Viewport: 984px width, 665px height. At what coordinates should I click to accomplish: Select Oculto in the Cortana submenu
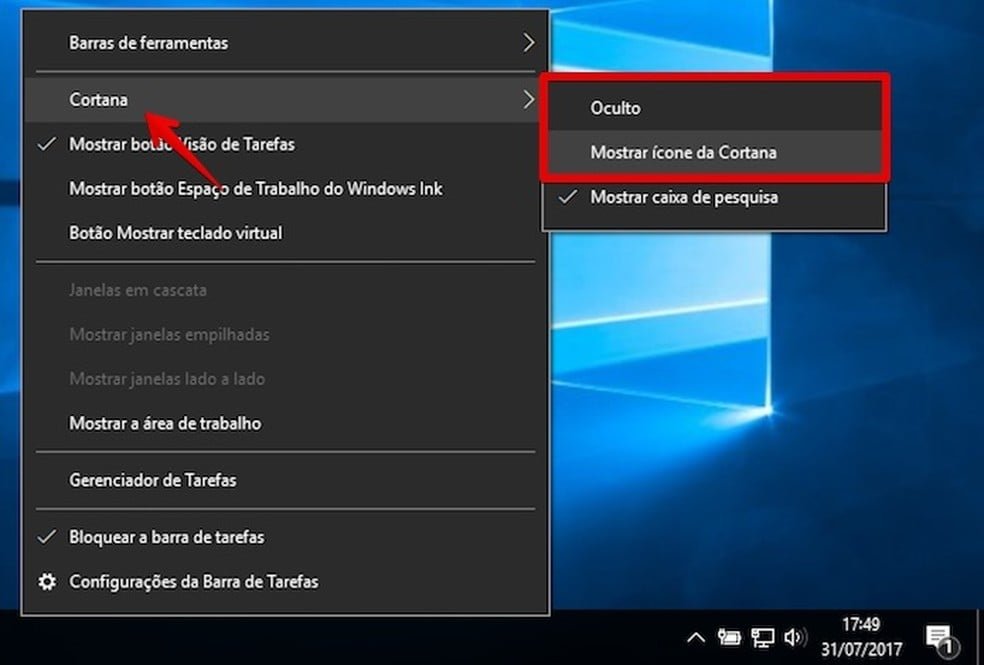[x=613, y=107]
